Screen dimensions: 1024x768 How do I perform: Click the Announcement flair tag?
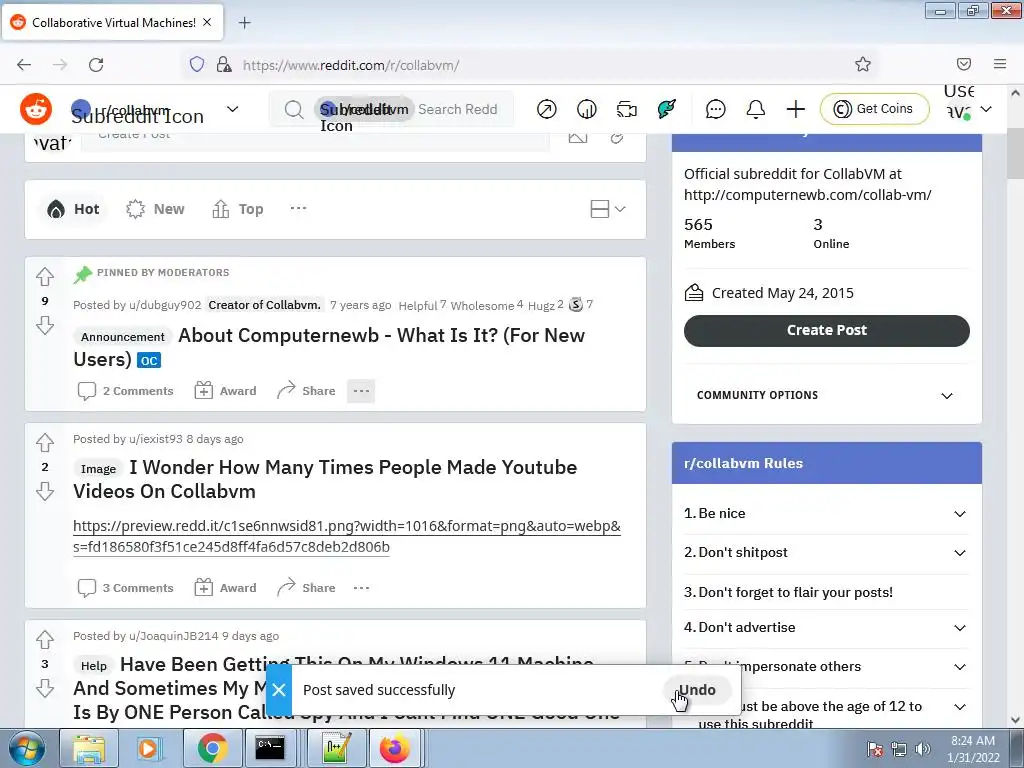pyautogui.click(x=122, y=337)
